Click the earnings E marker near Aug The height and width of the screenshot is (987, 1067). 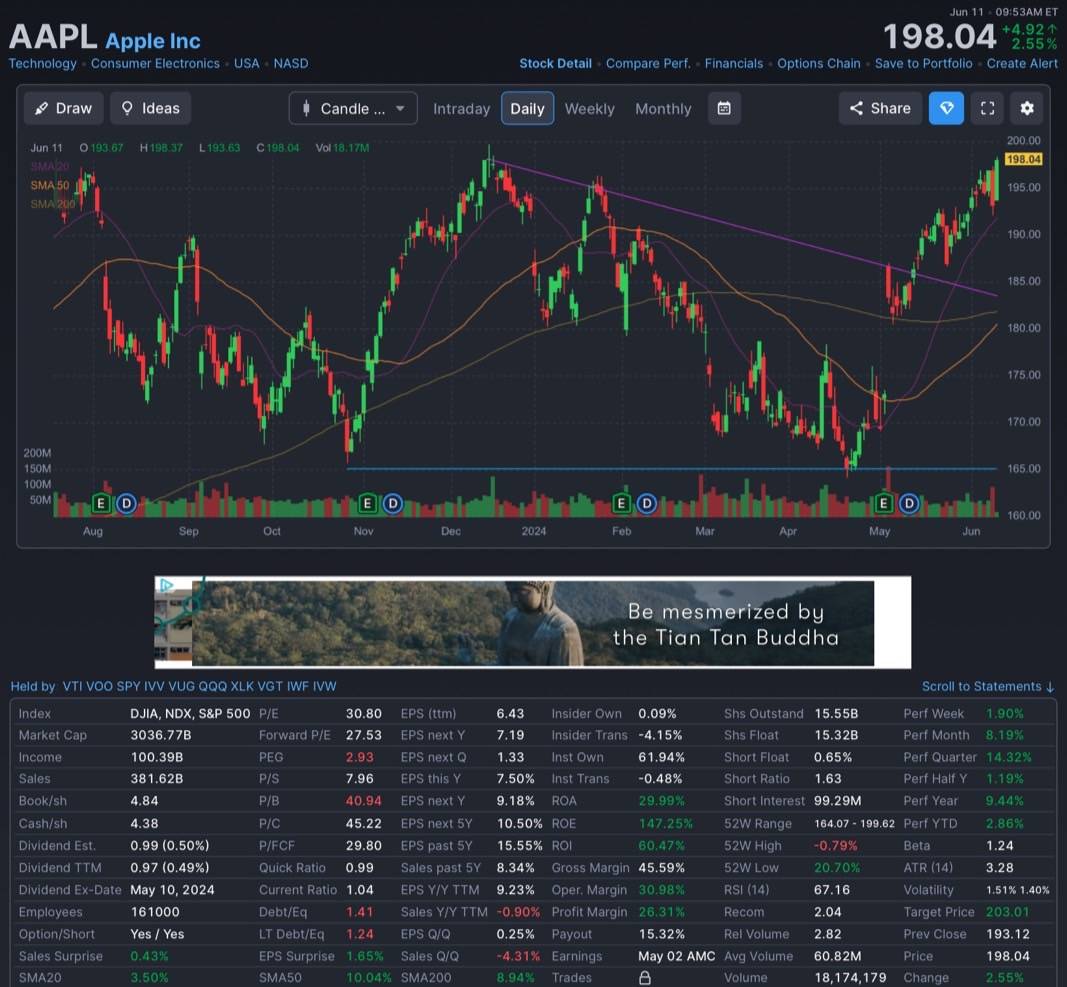(x=101, y=504)
